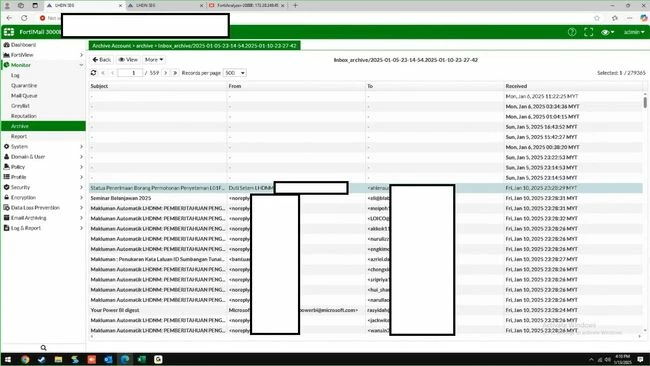650x366 pixels.
Task: Click the Back button
Action: pos(102,60)
